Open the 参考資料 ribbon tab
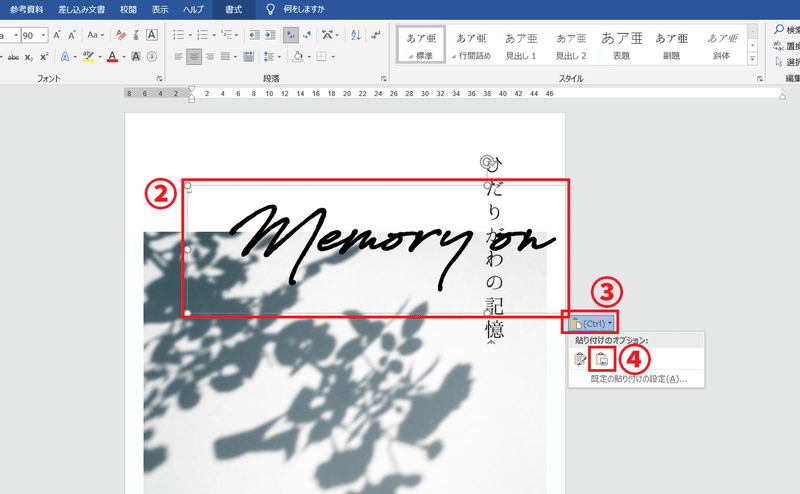The width and height of the screenshot is (800, 494). (x=27, y=9)
